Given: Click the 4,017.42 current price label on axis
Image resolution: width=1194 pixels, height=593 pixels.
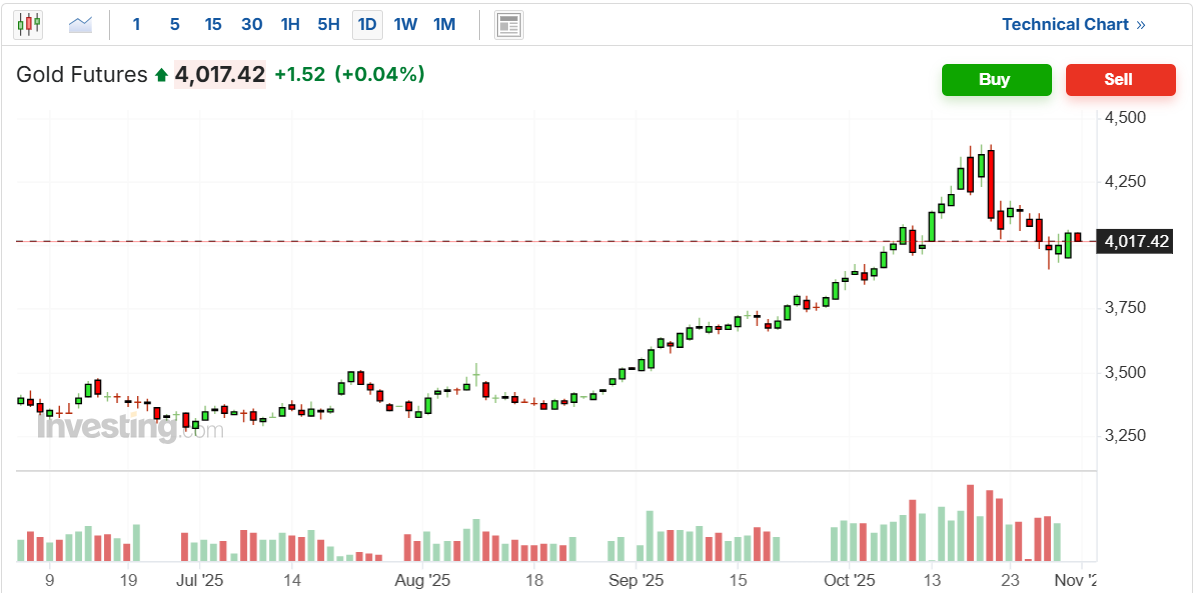Looking at the screenshot, I should 1136,241.
